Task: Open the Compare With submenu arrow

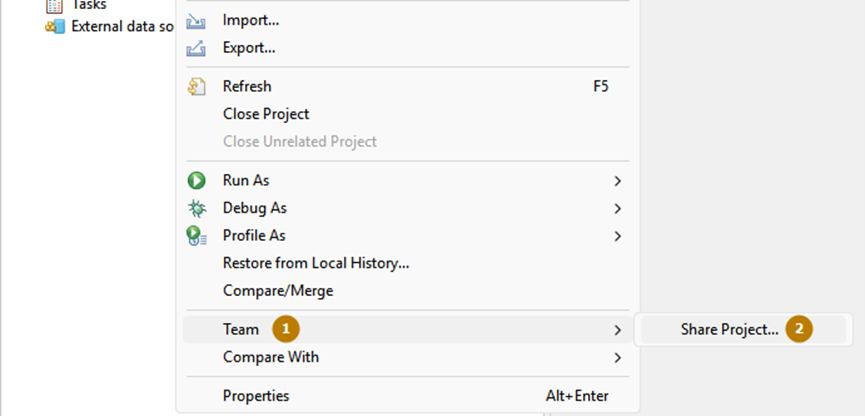Action: pyautogui.click(x=618, y=357)
